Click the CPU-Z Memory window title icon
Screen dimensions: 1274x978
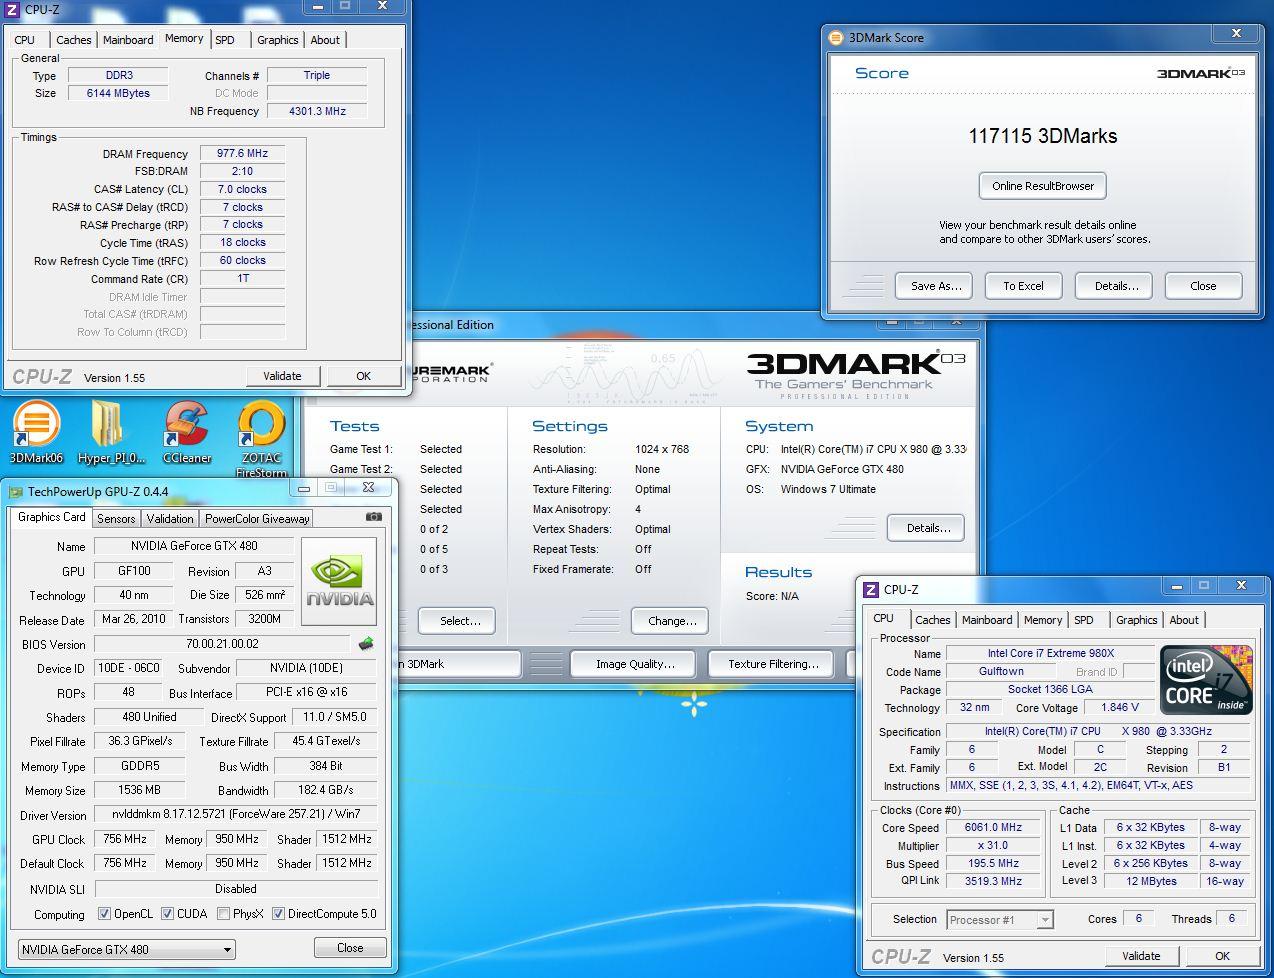12,10
